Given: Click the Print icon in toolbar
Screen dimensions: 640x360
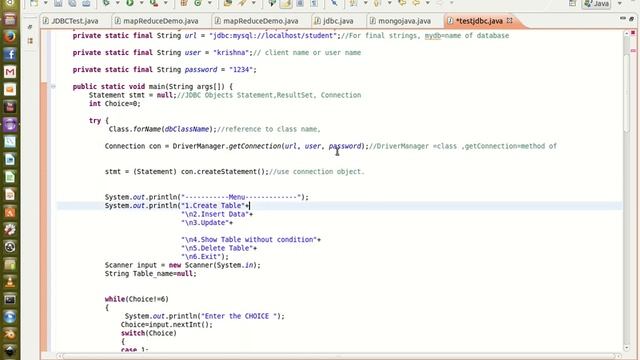Looking at the screenshot, I should (x=86, y=3).
